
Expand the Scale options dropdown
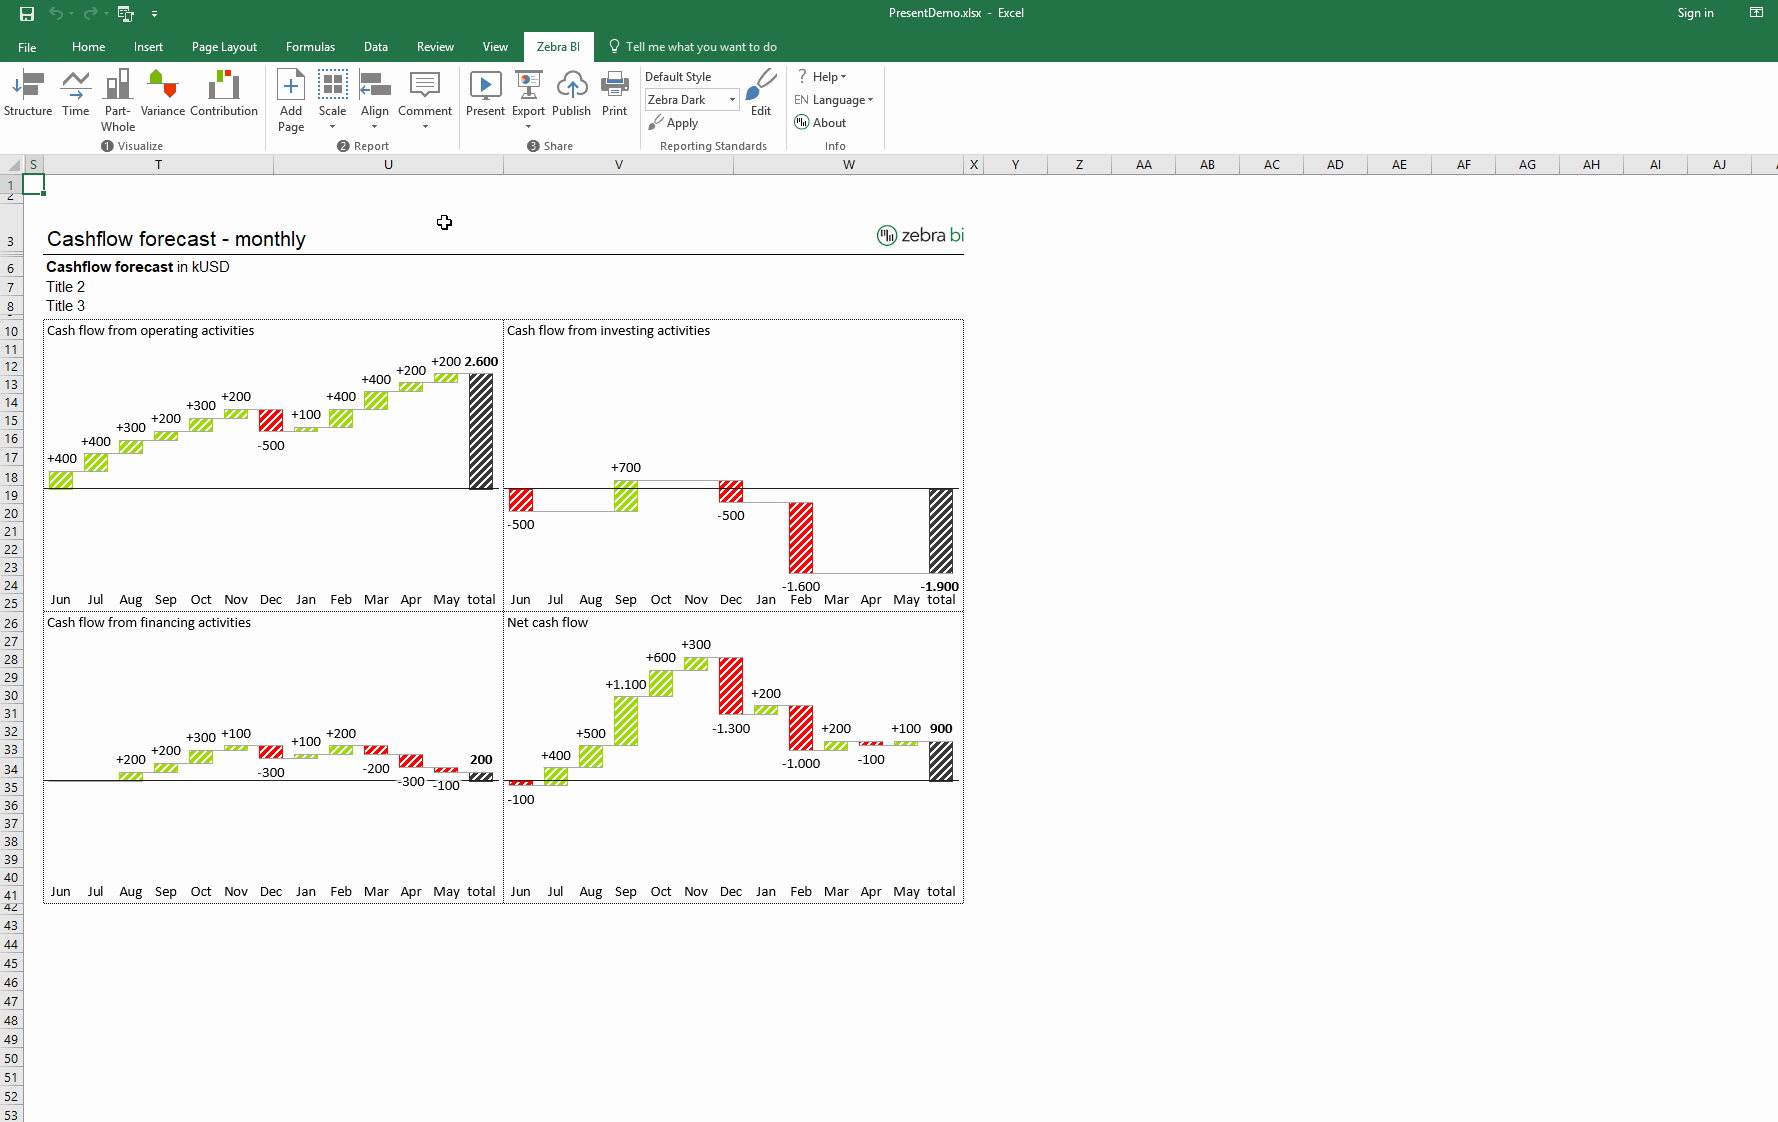332,128
